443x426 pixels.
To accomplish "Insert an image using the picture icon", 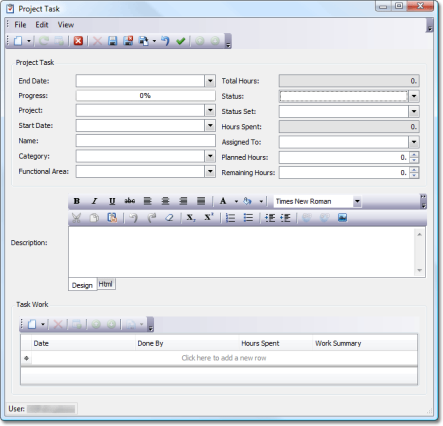I will (x=342, y=218).
